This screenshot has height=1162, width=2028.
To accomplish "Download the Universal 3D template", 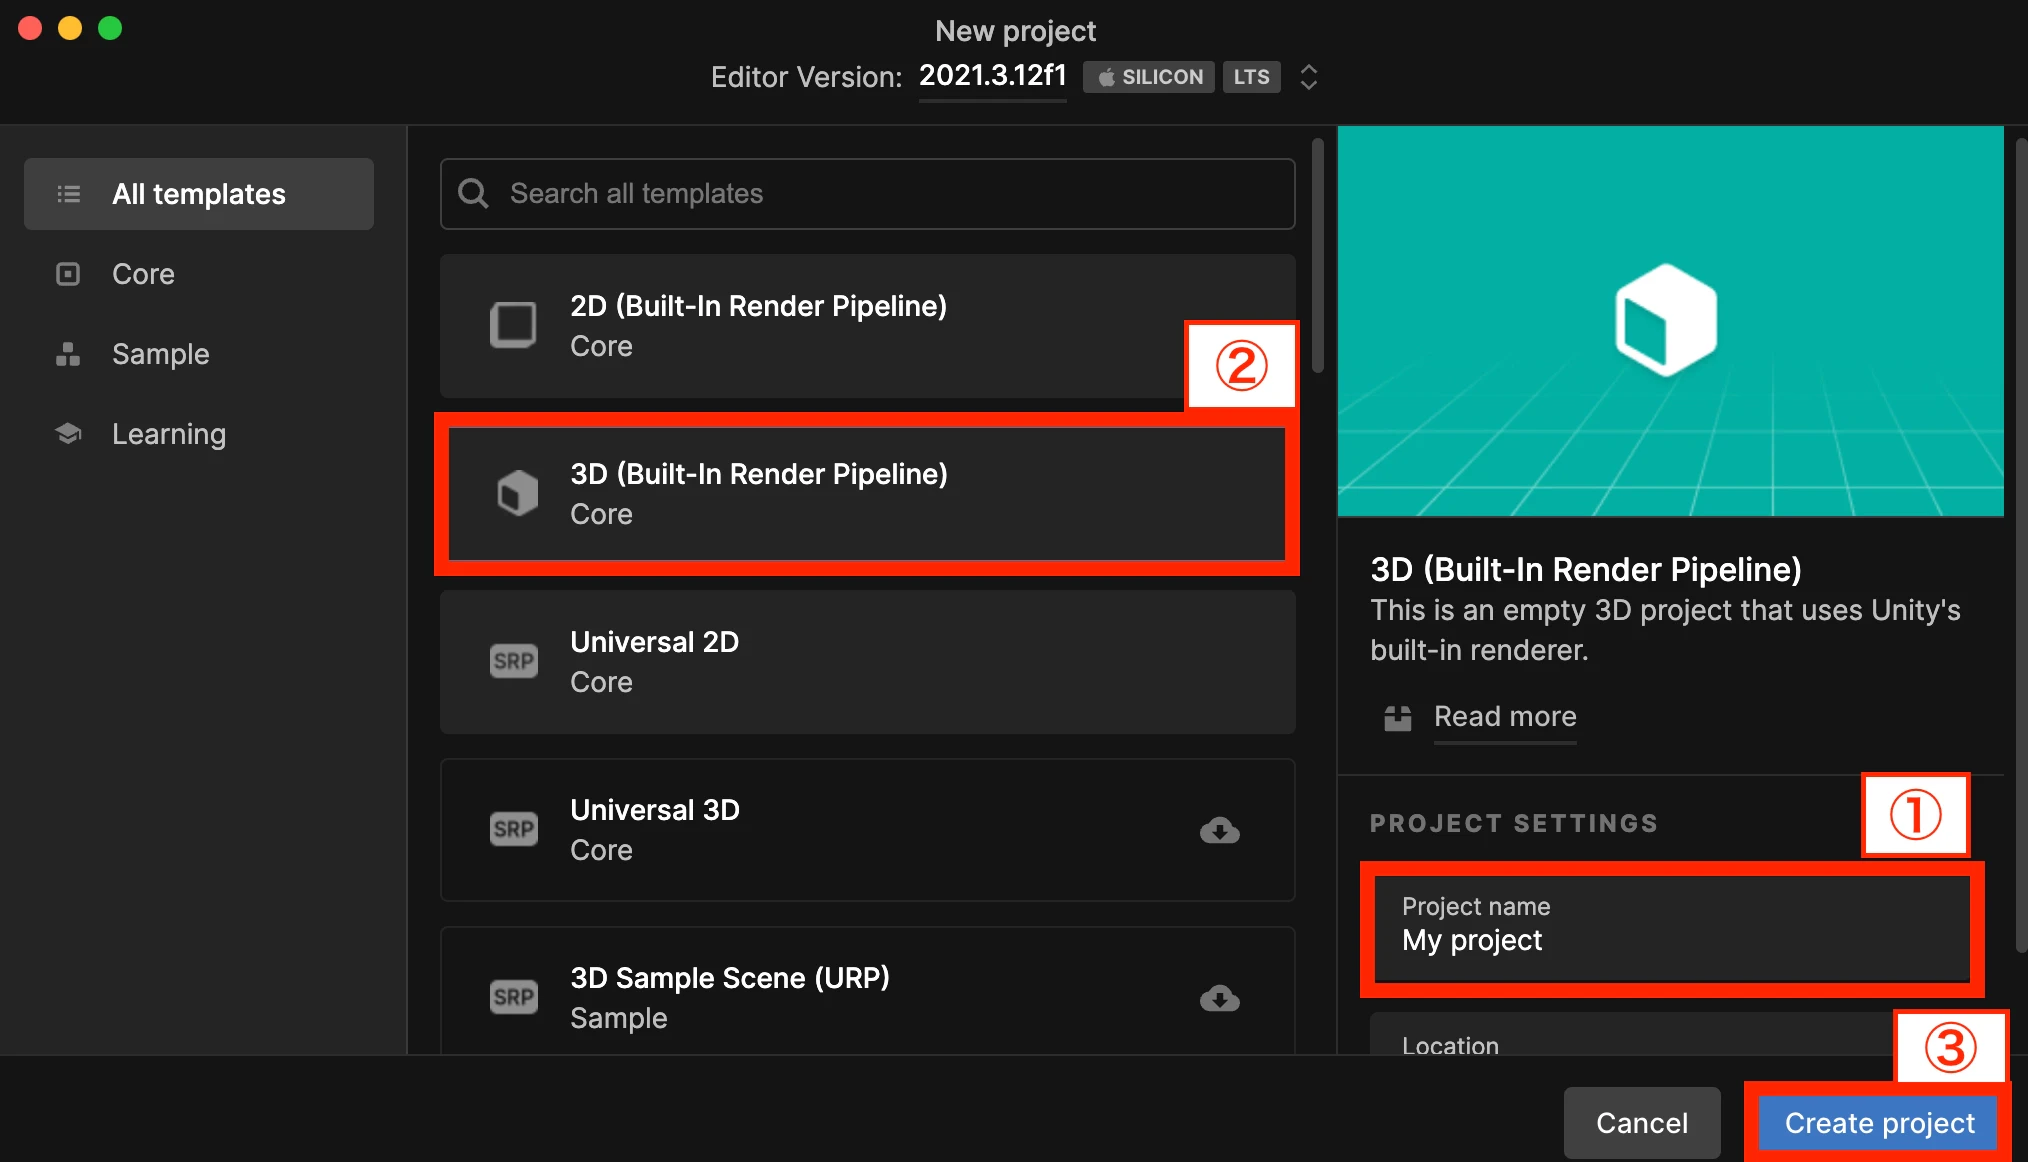I will pos(1220,830).
